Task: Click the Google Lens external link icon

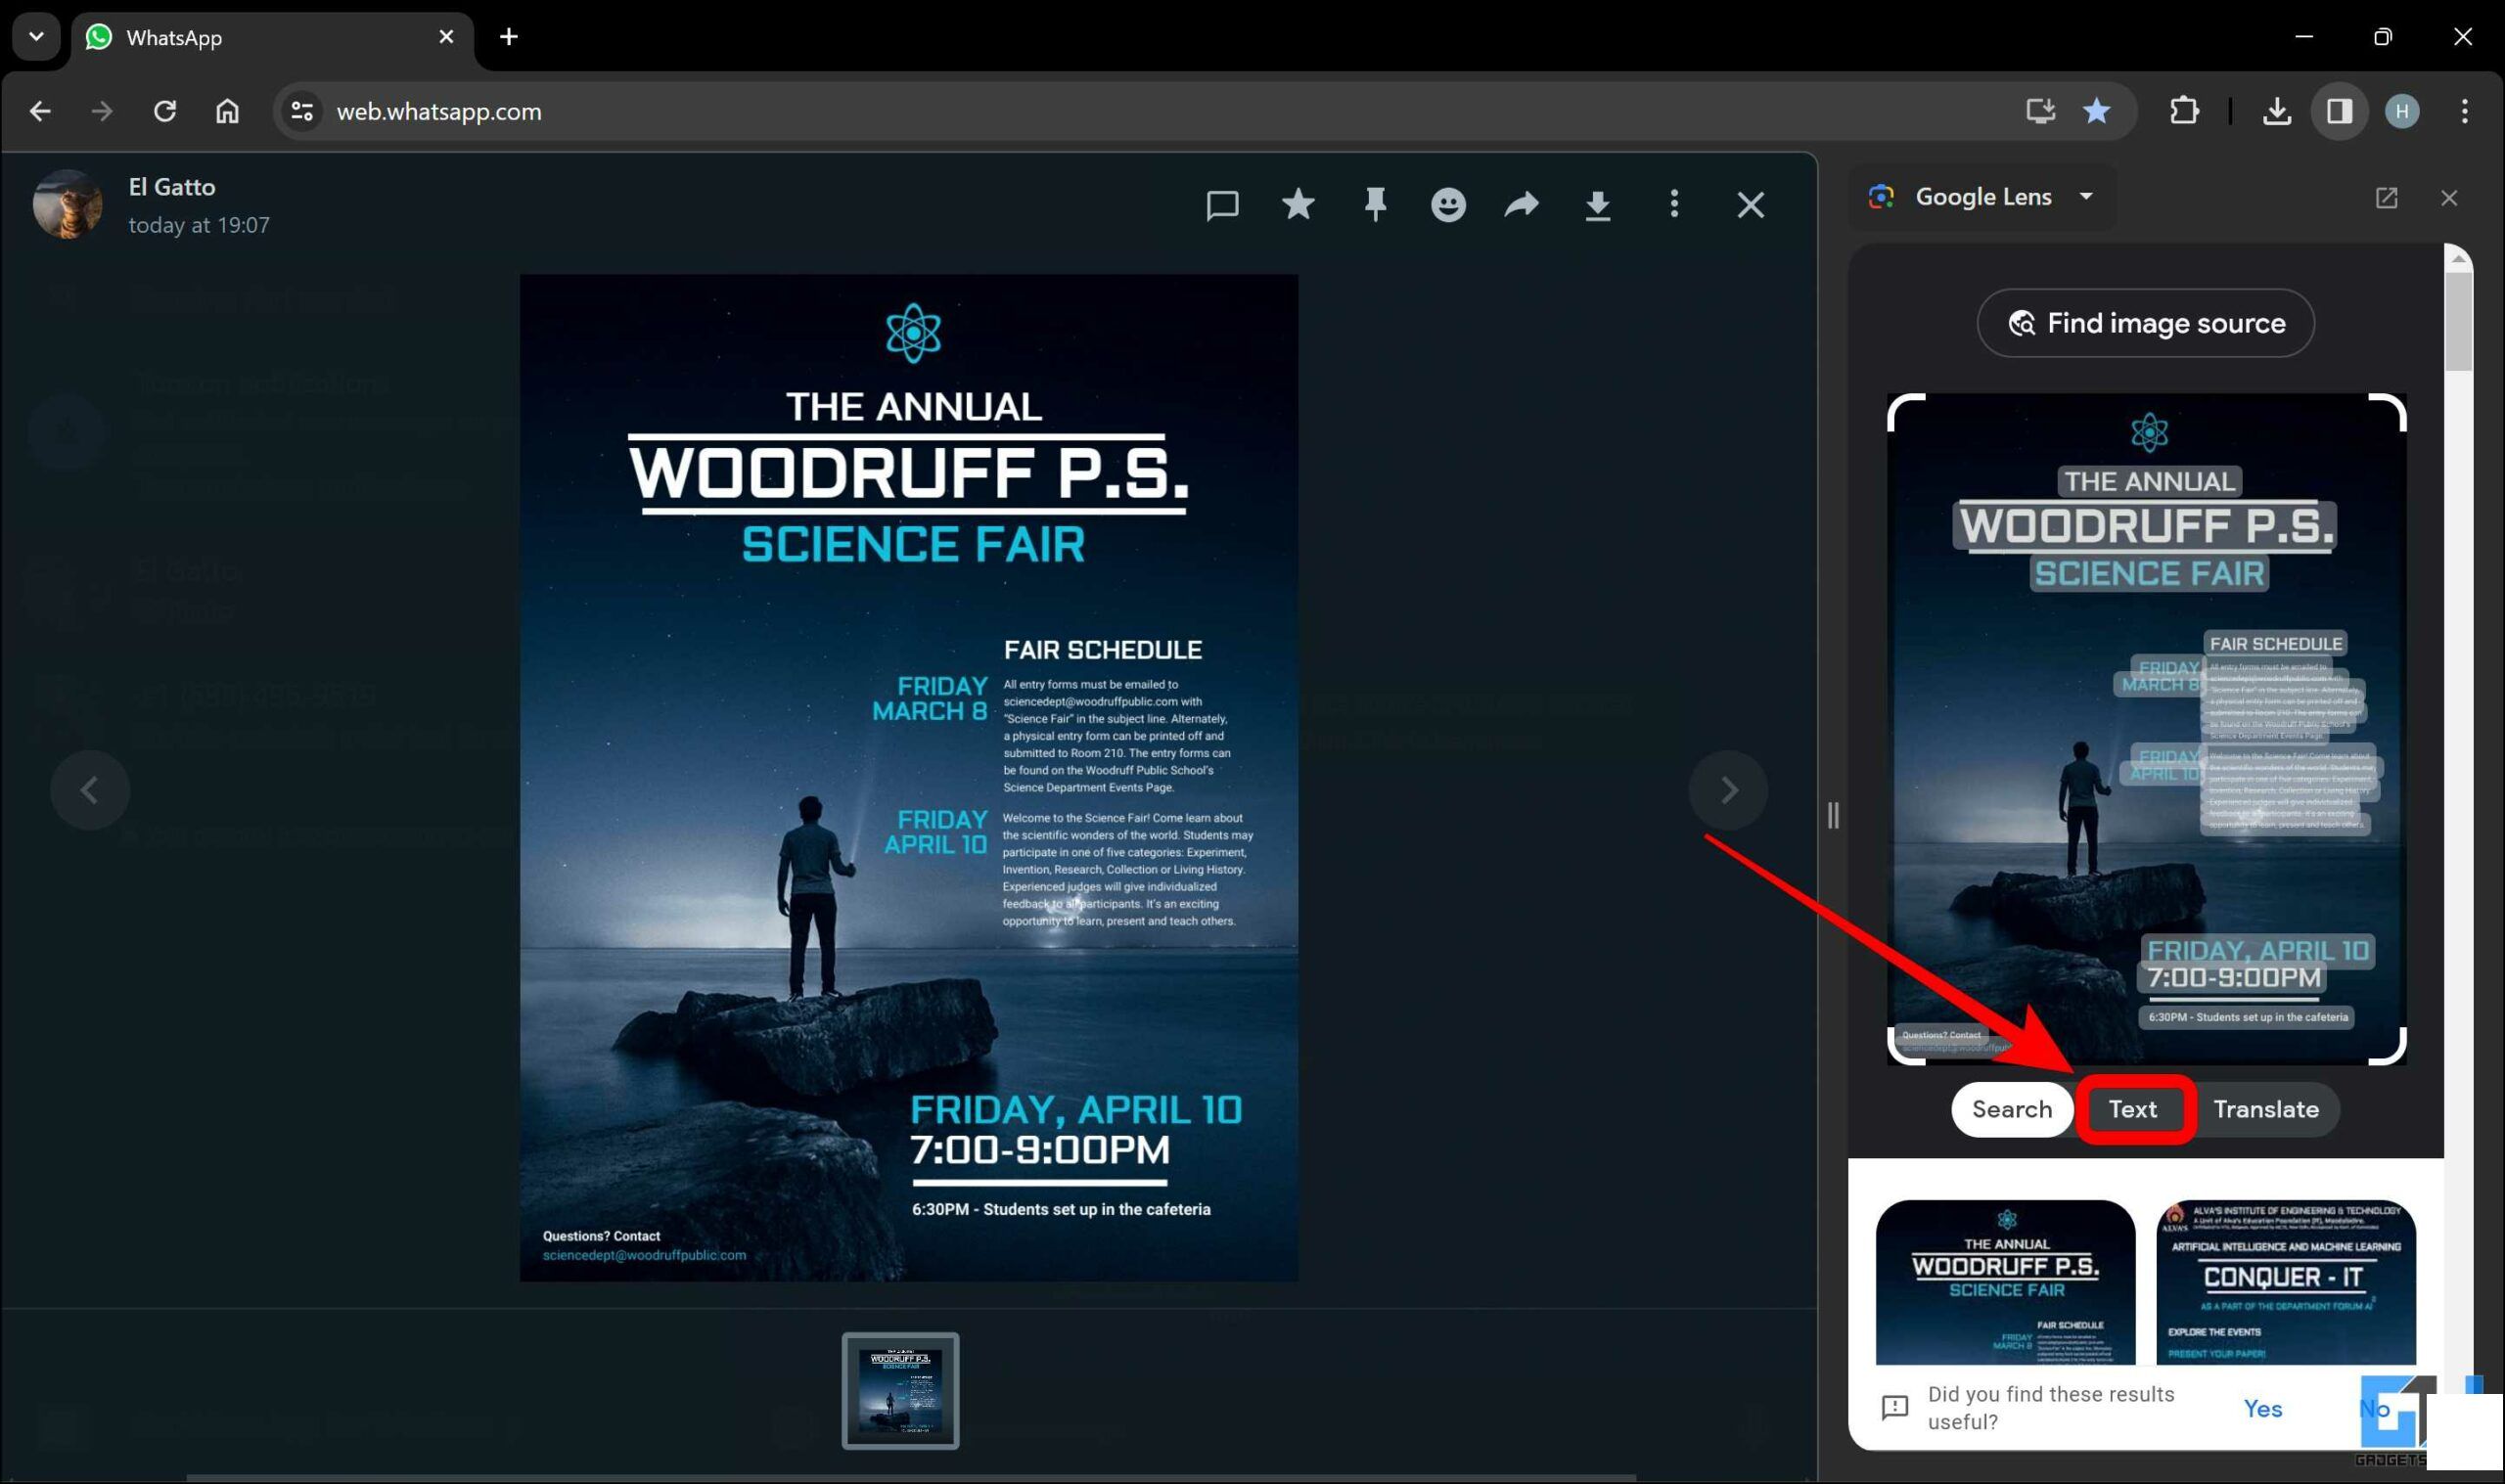Action: click(2387, 196)
